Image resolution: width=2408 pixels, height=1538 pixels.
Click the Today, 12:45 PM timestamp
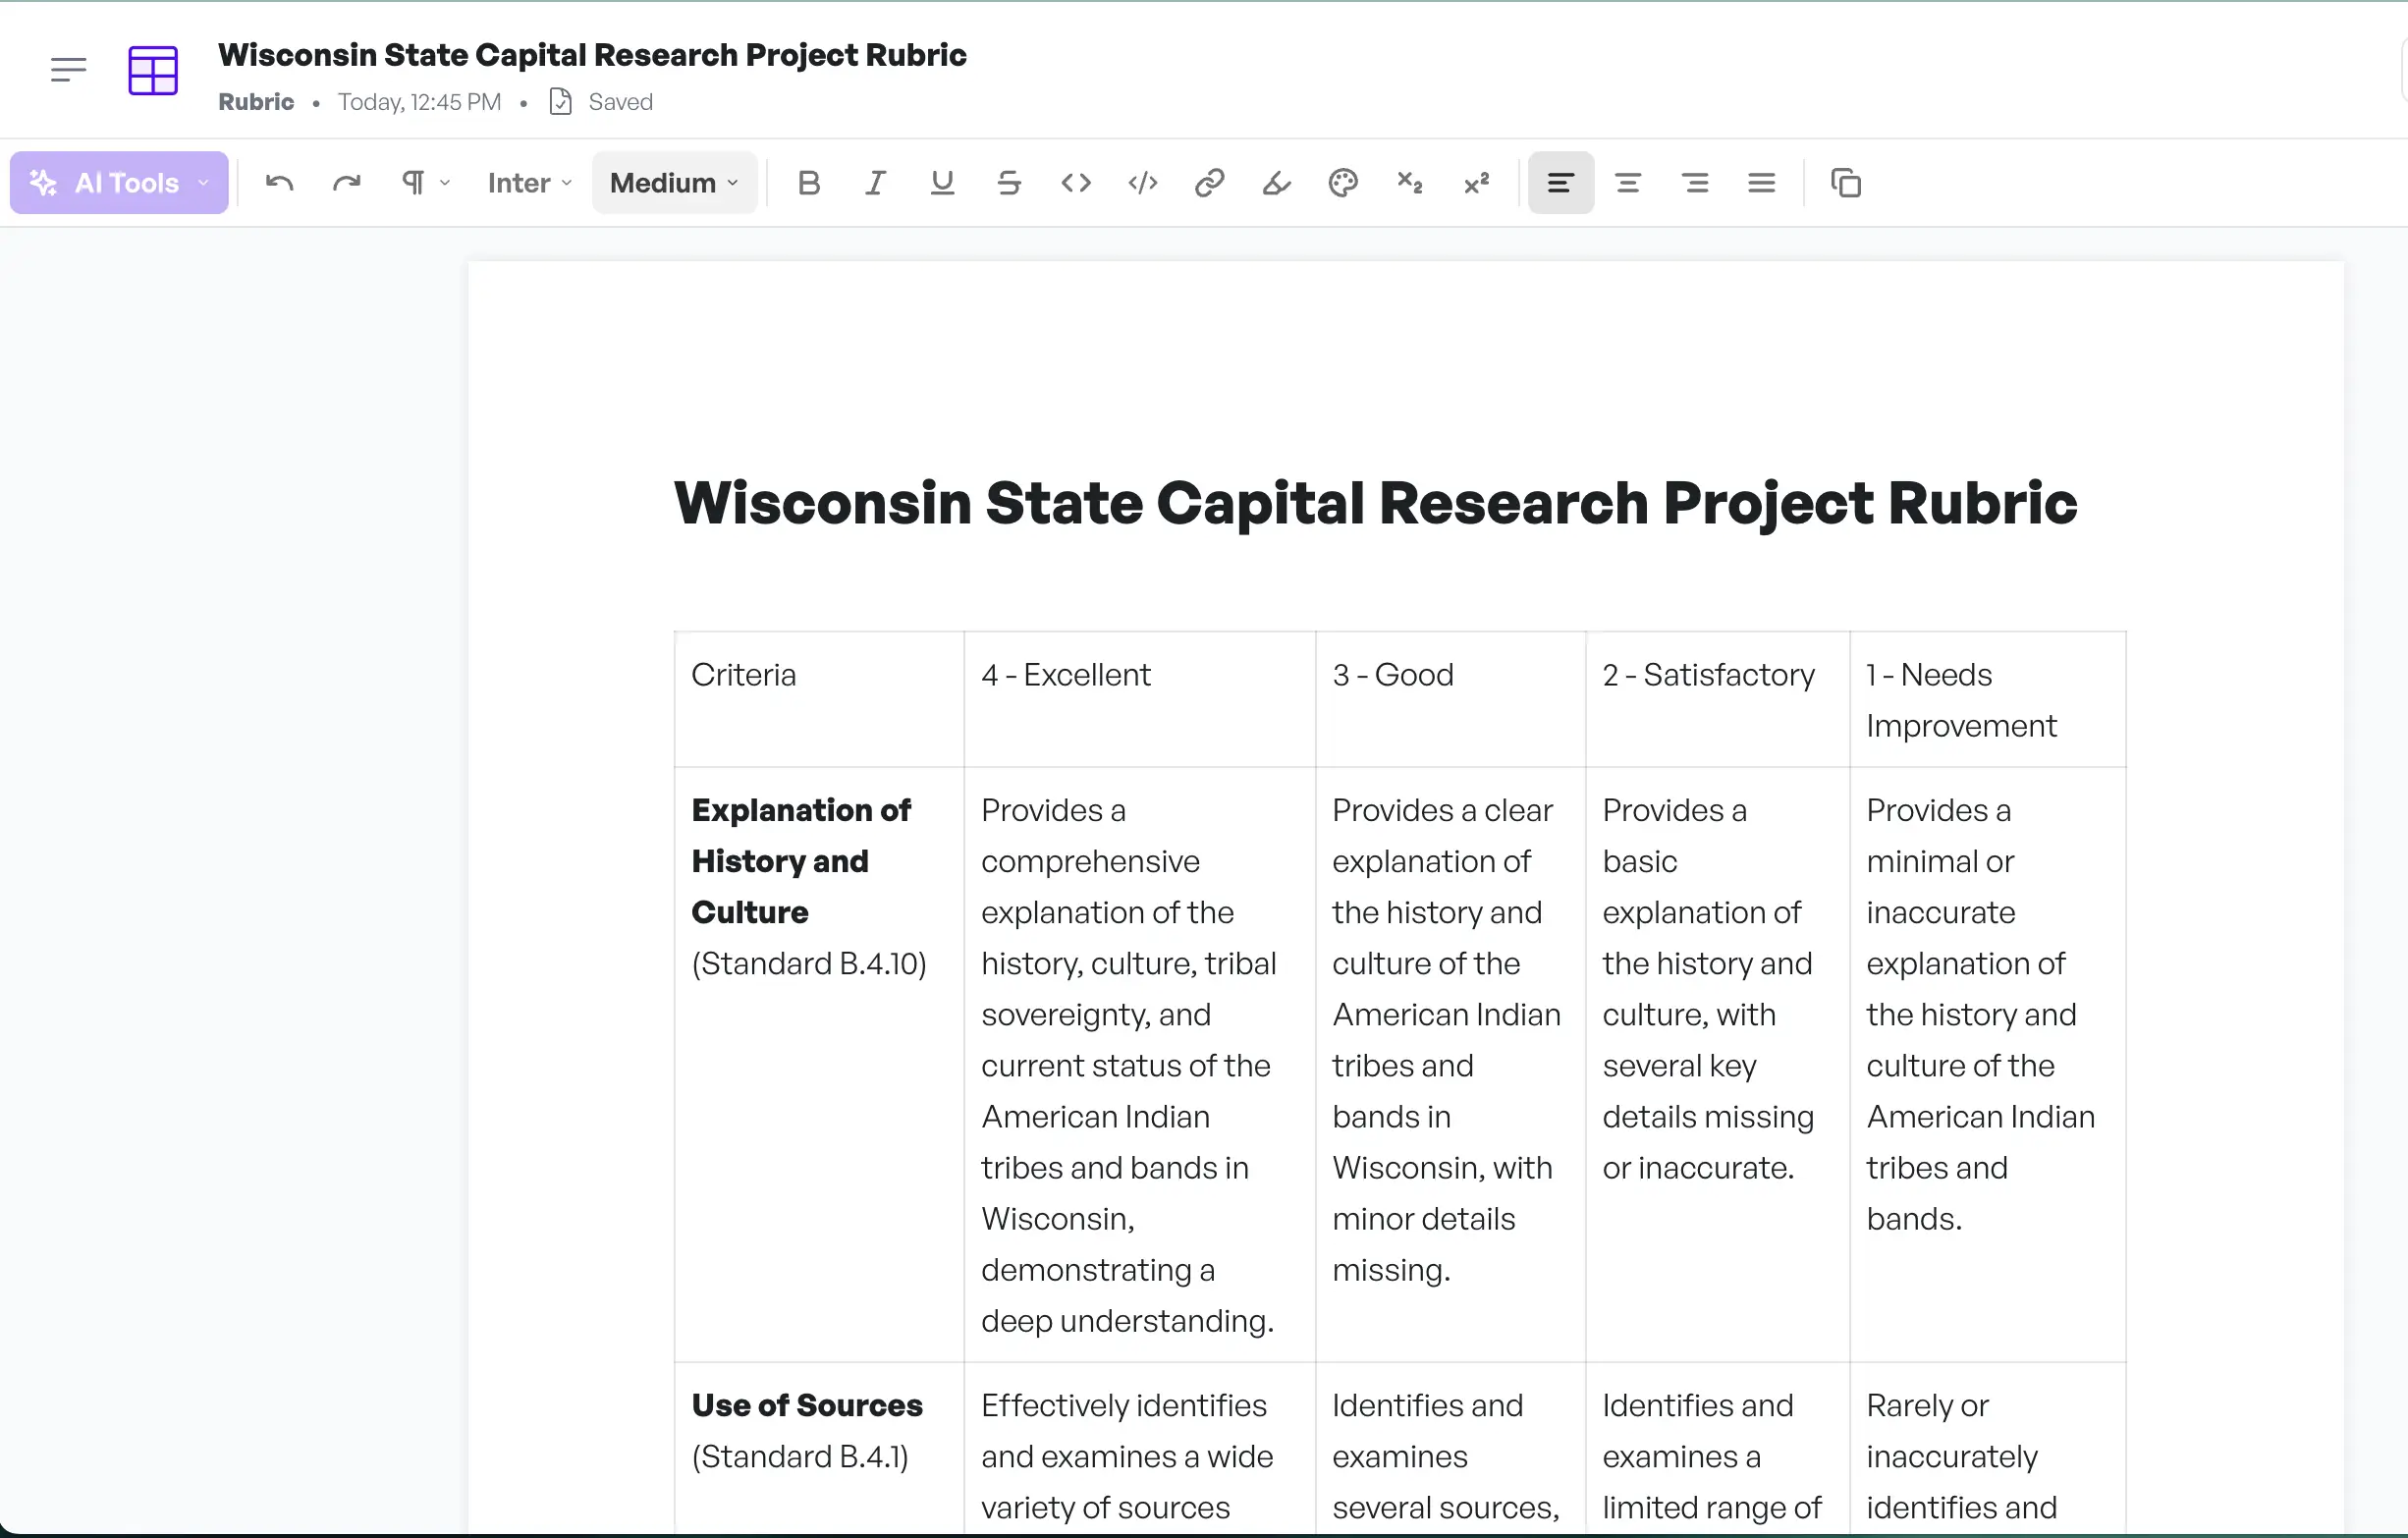pyautogui.click(x=419, y=102)
